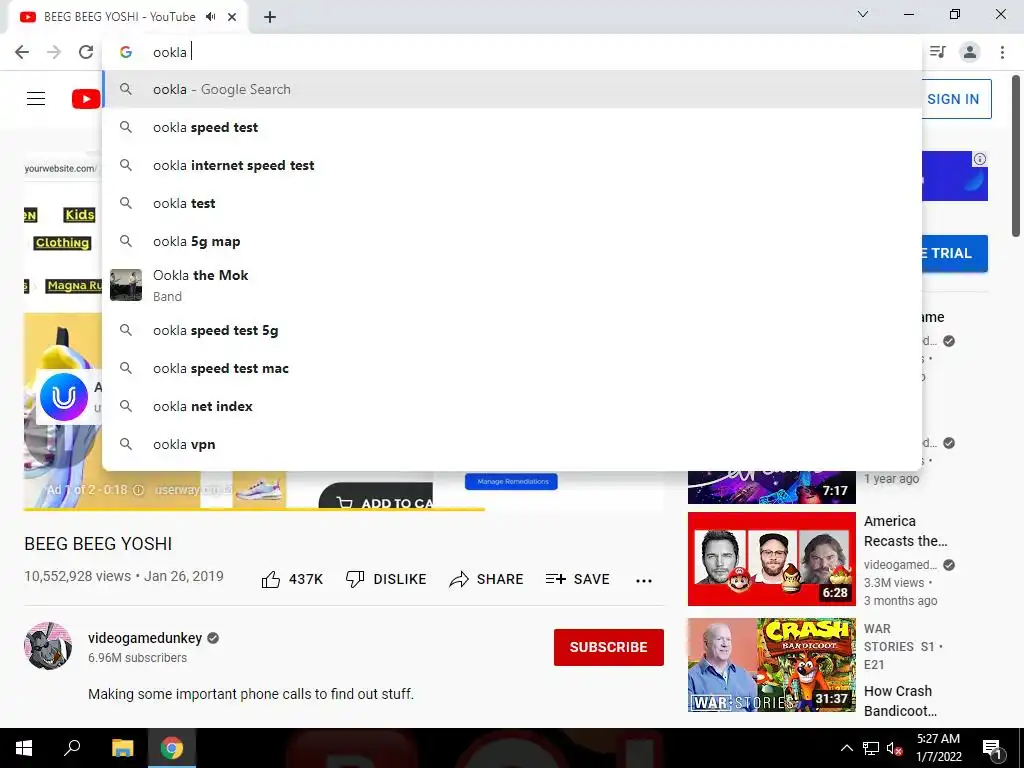The image size is (1024, 768).
Task: Click the ad info icon on banner ad
Action: (x=980, y=159)
